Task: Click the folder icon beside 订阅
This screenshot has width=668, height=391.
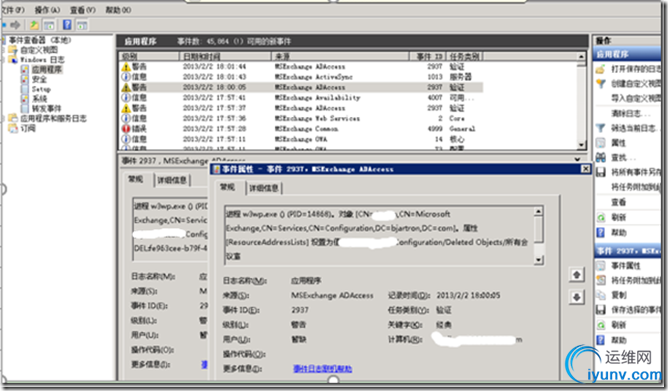Action: pyautogui.click(x=13, y=128)
